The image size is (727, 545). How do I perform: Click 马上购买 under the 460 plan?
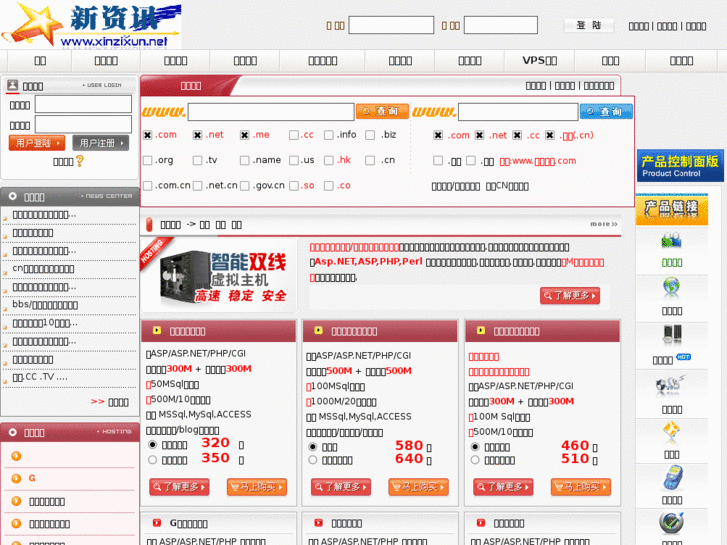580,487
